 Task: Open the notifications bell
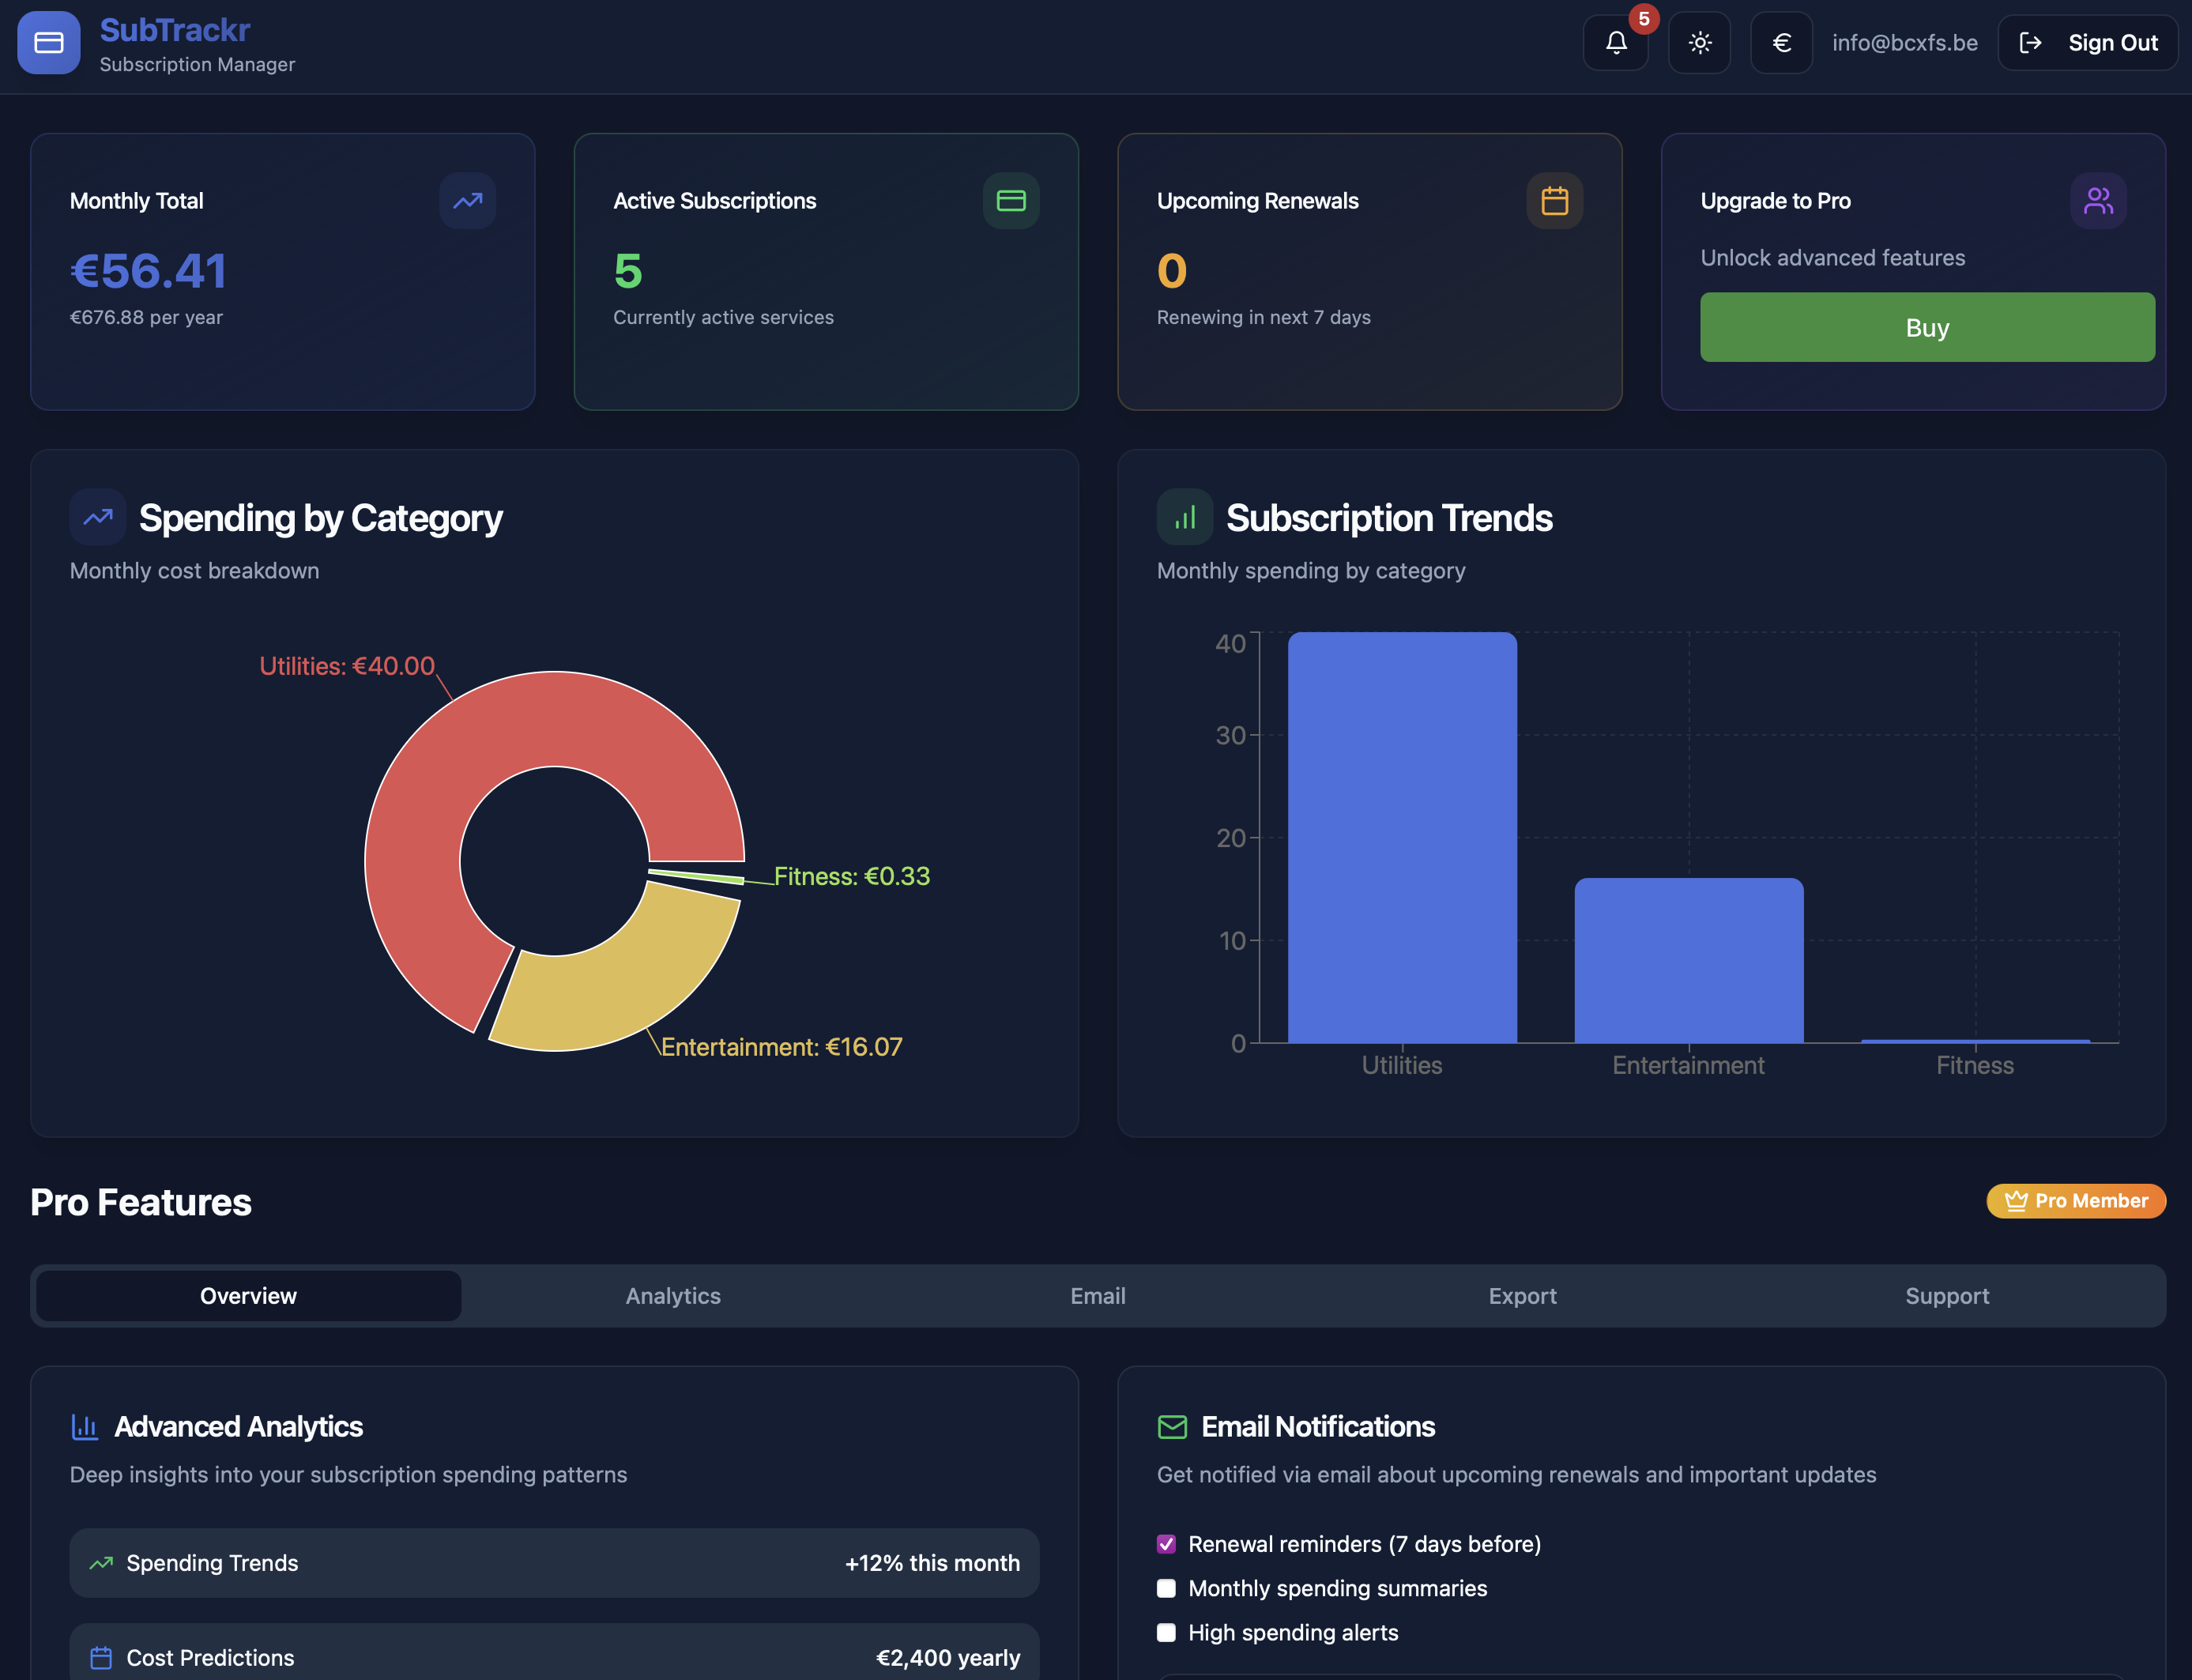point(1615,43)
